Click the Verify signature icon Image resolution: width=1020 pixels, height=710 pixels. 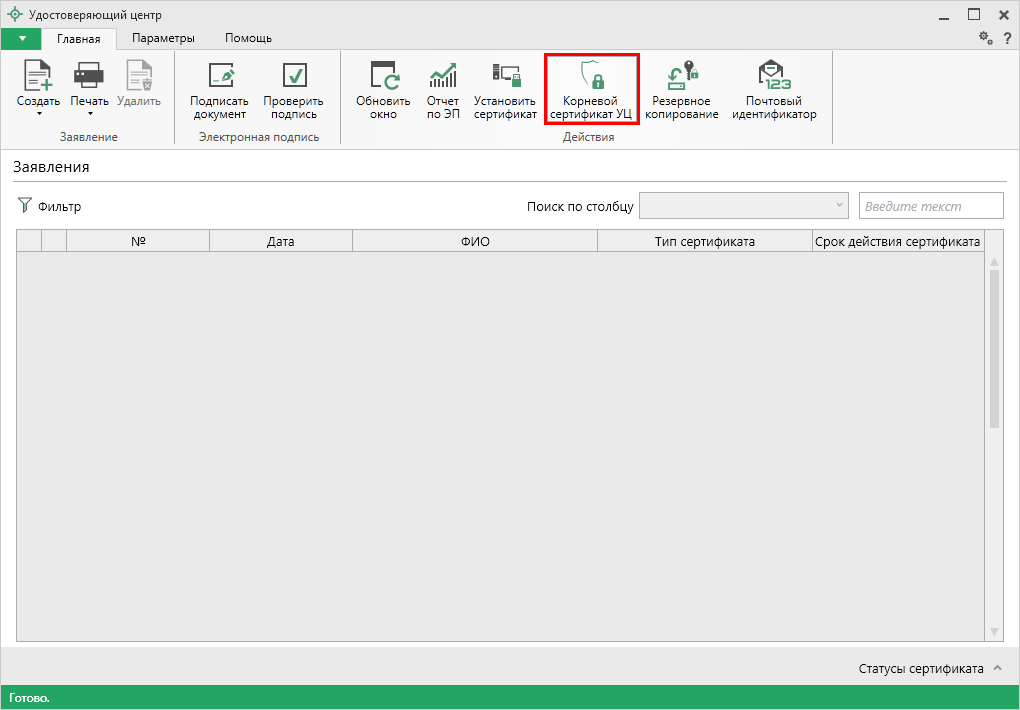293,76
